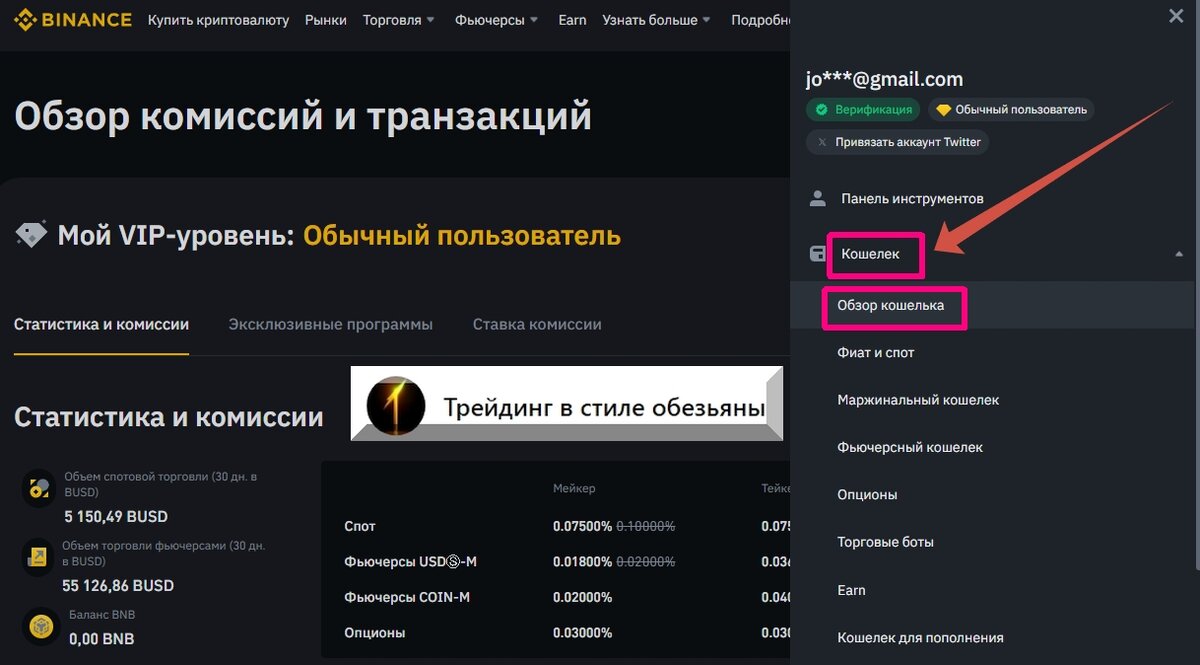This screenshot has width=1200, height=665.
Task: Click the wallet icon beside Кошелек
Action: coord(818,254)
